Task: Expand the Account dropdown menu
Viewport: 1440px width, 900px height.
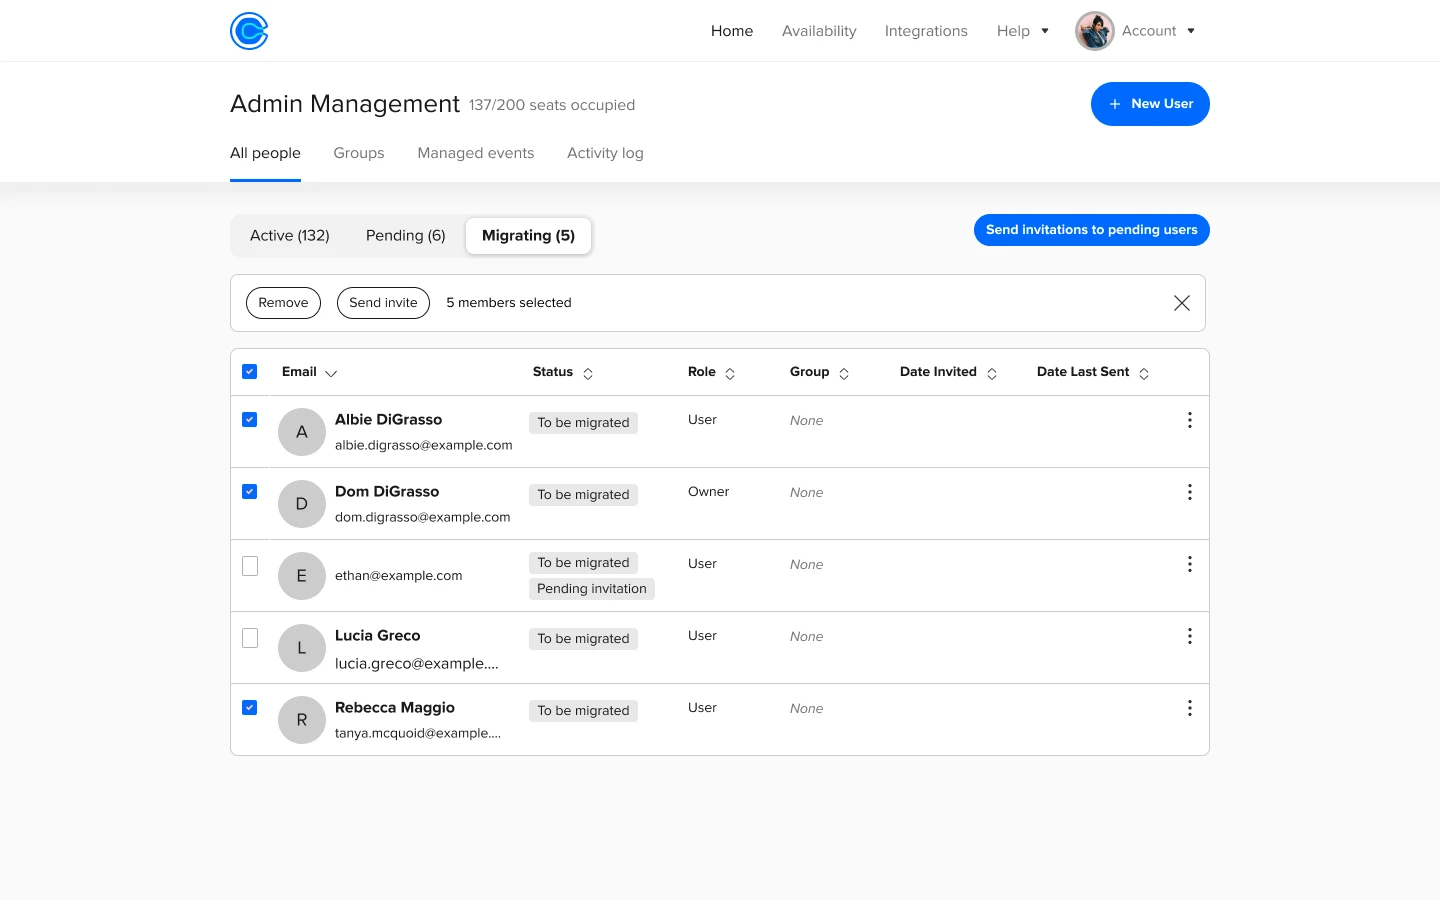Action: pos(1159,31)
